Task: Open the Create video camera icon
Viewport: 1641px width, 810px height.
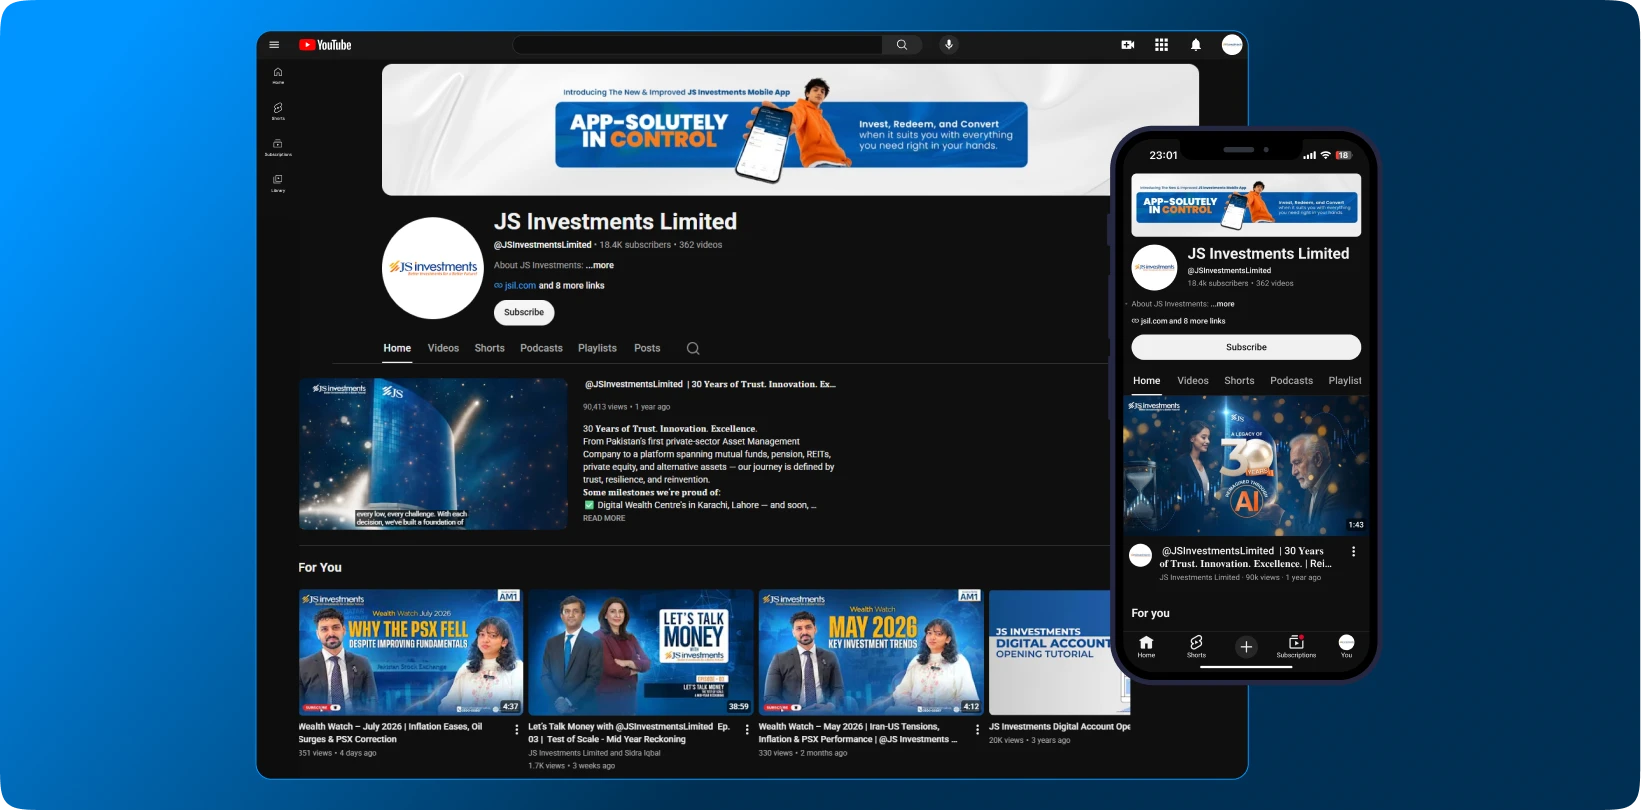Action: pos(1128,45)
